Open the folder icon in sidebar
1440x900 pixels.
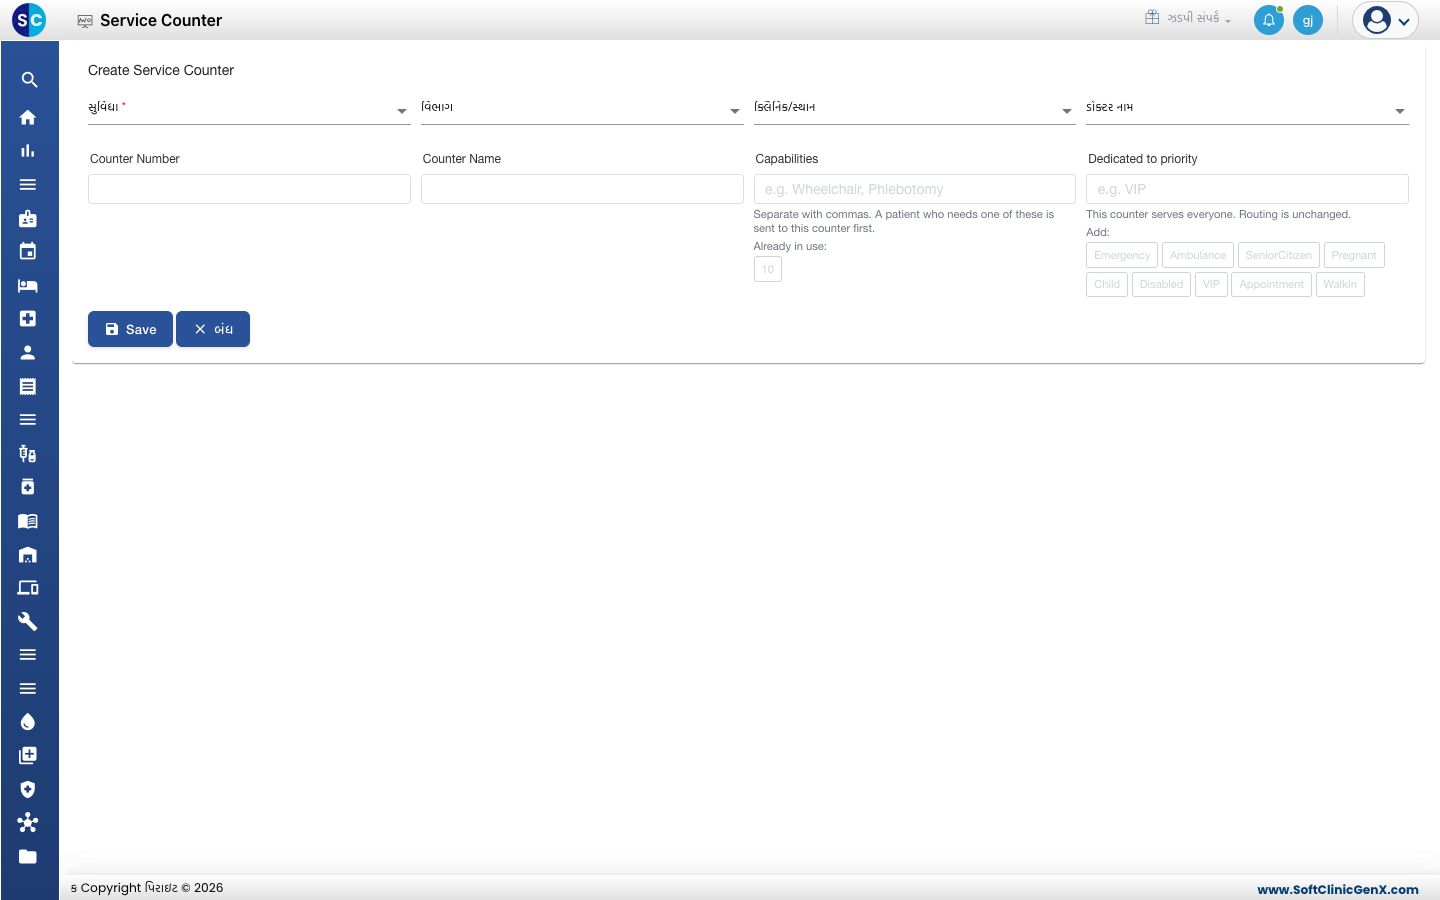(28, 856)
